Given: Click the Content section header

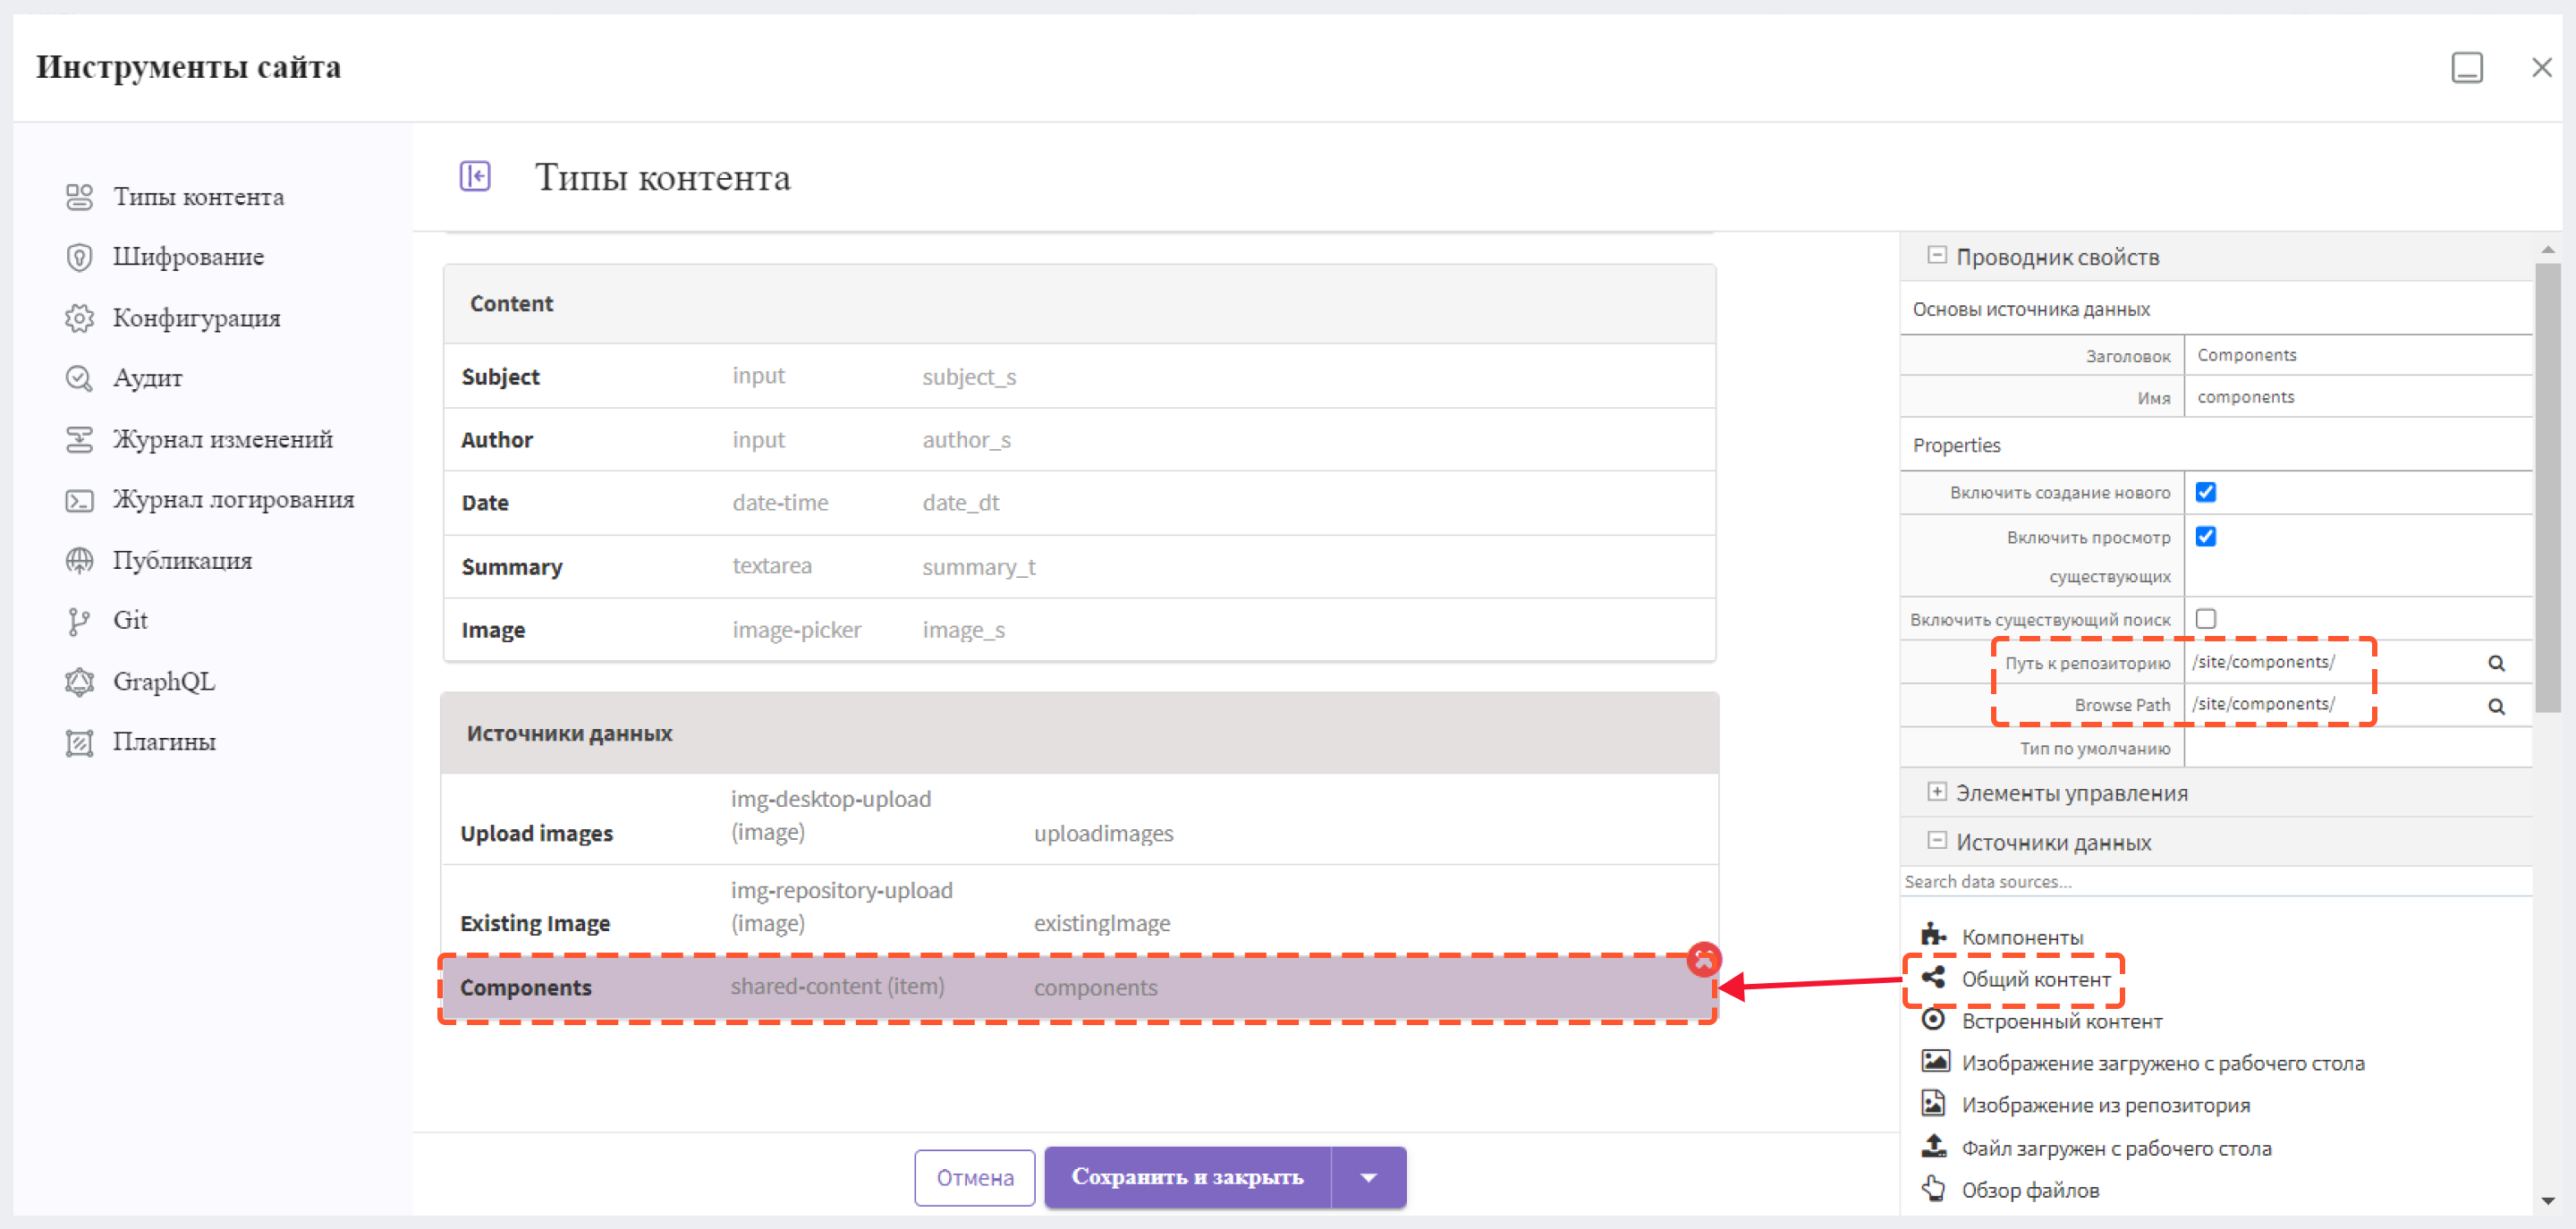Looking at the screenshot, I should pyautogui.click(x=1078, y=304).
